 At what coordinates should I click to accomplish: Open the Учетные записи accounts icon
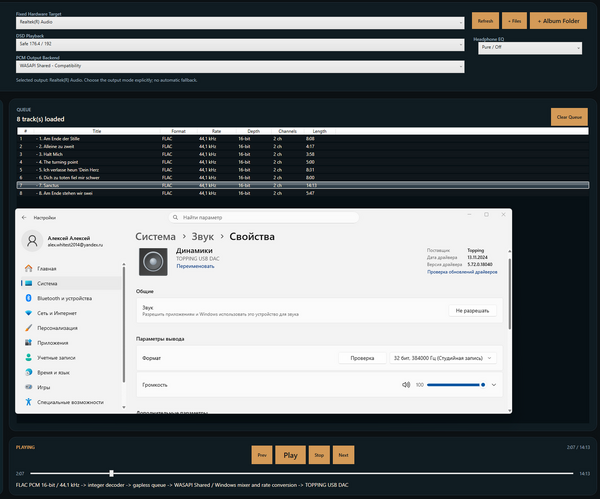click(28, 357)
